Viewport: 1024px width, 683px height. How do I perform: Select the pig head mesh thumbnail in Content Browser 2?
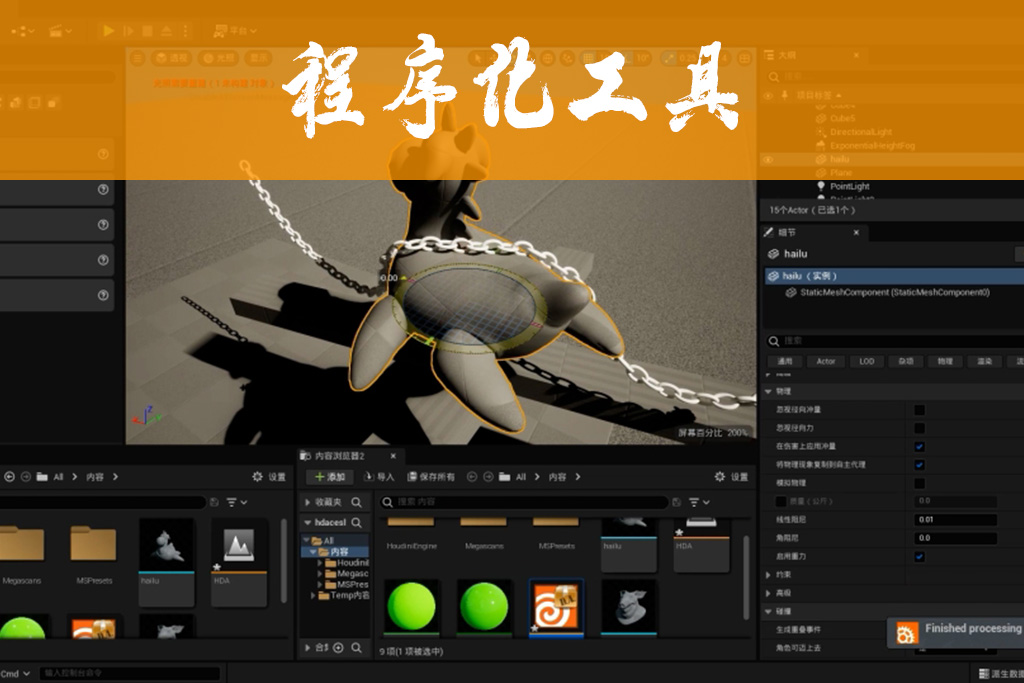[628, 607]
